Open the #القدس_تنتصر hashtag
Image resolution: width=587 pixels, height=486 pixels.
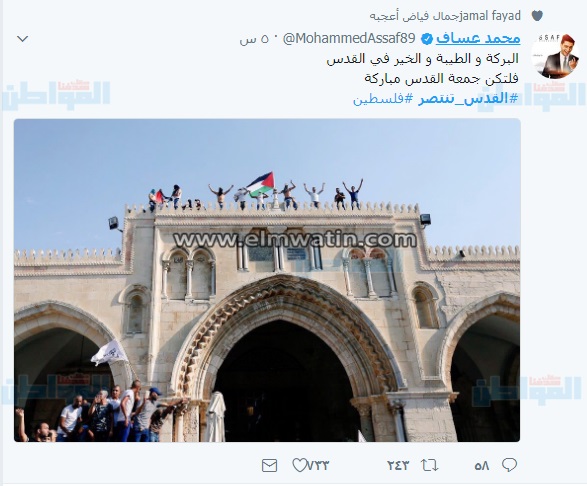point(468,99)
